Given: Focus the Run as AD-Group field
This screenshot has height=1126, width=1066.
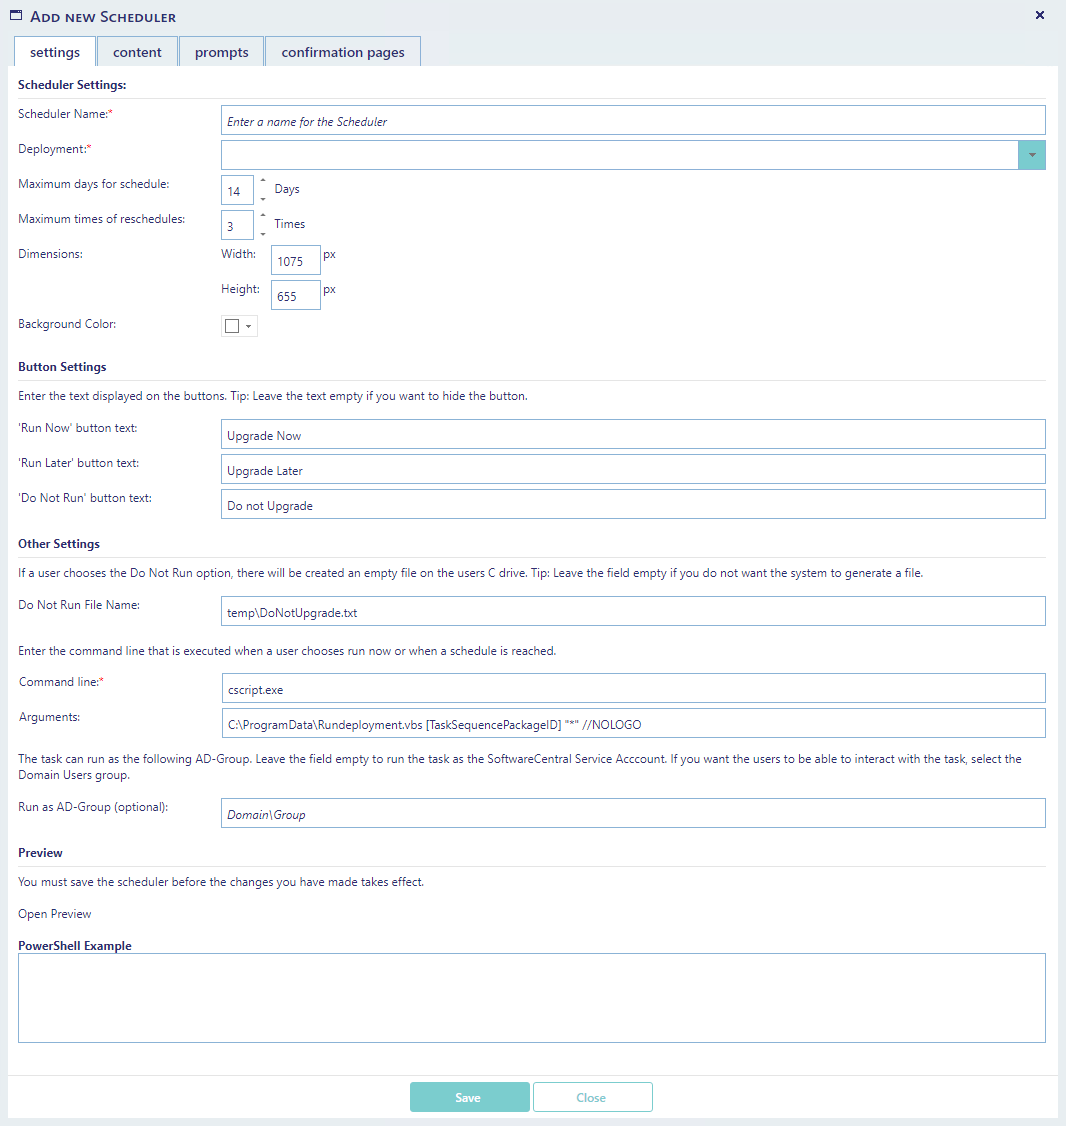Looking at the screenshot, I should coord(632,814).
